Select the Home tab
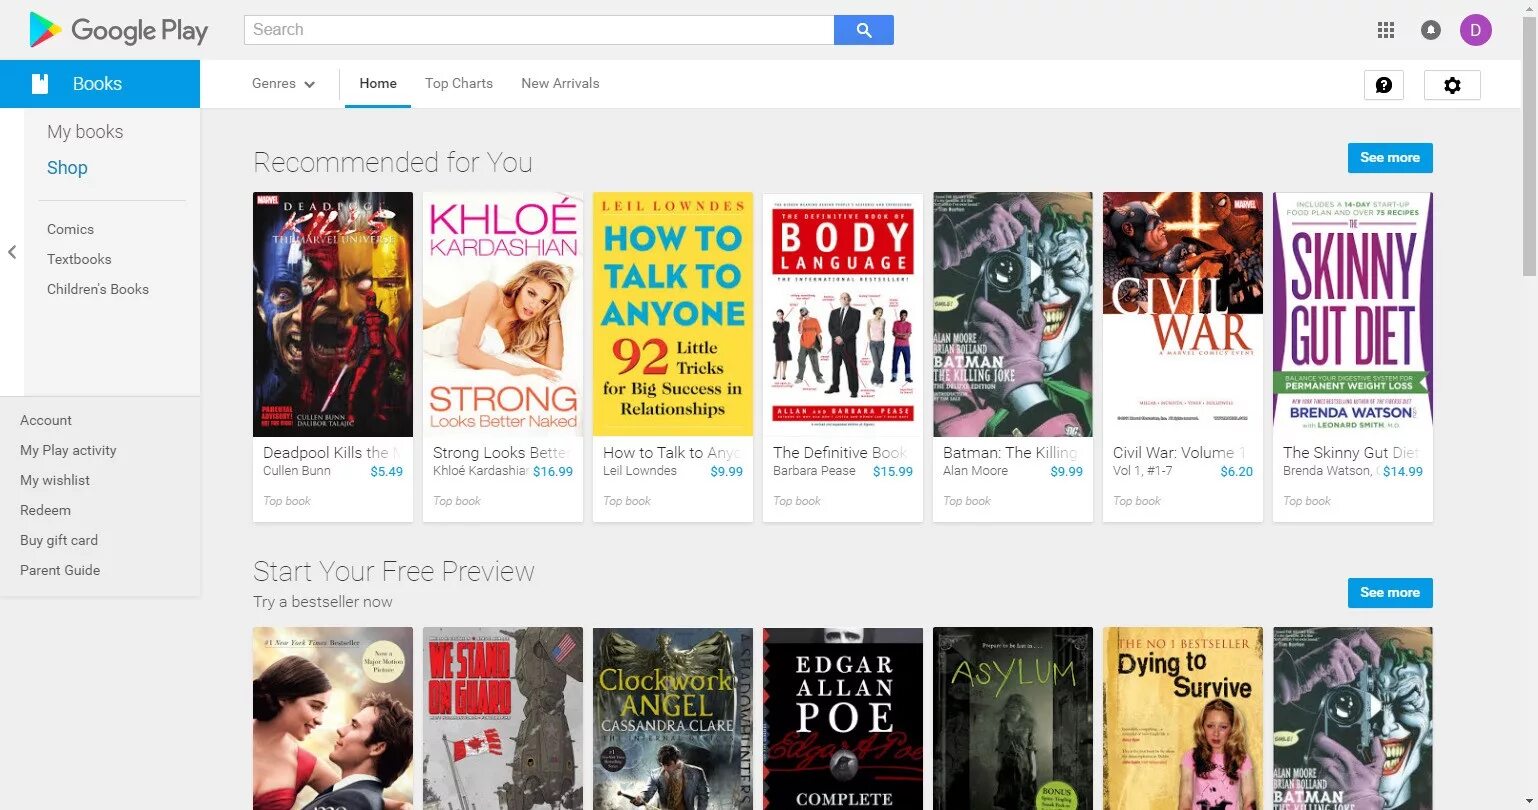The width and height of the screenshot is (1538, 810). [x=377, y=84]
